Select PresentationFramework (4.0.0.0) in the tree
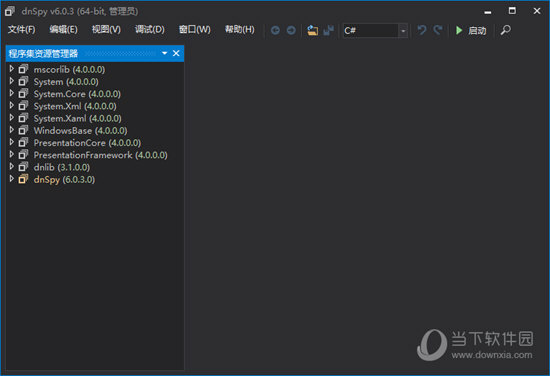 coord(101,155)
